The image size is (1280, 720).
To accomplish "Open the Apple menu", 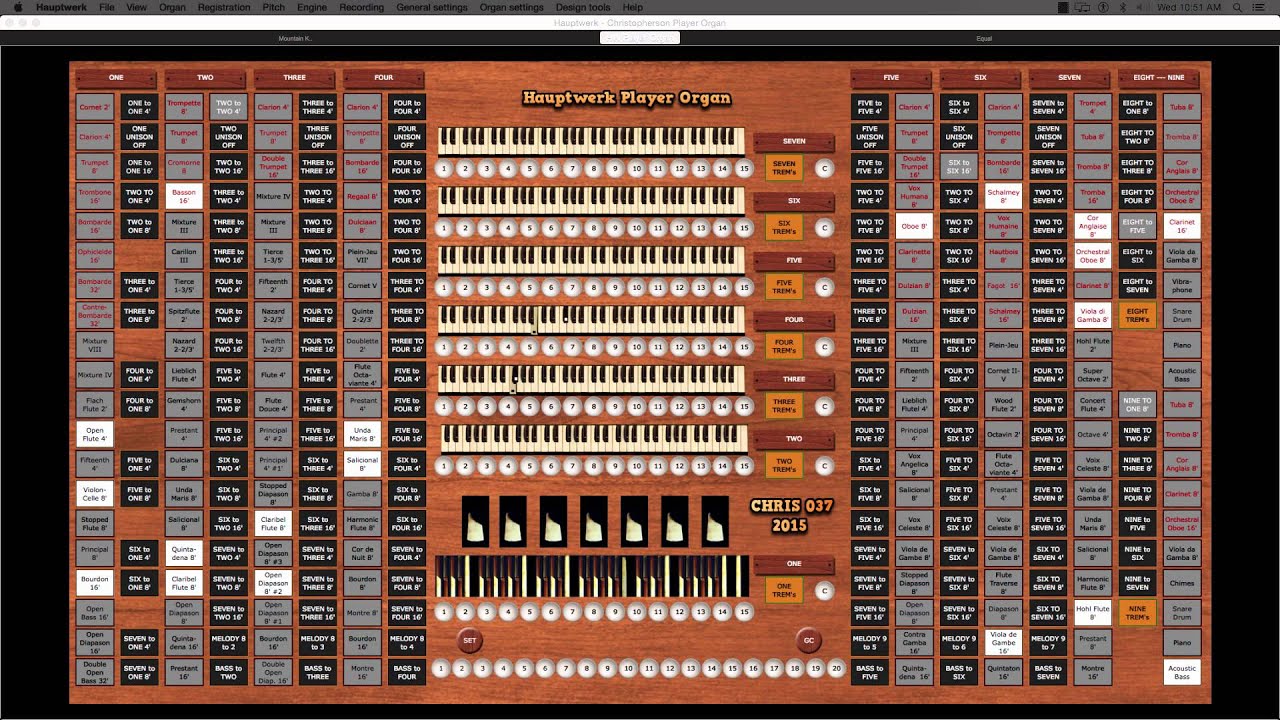I will click(16, 7).
